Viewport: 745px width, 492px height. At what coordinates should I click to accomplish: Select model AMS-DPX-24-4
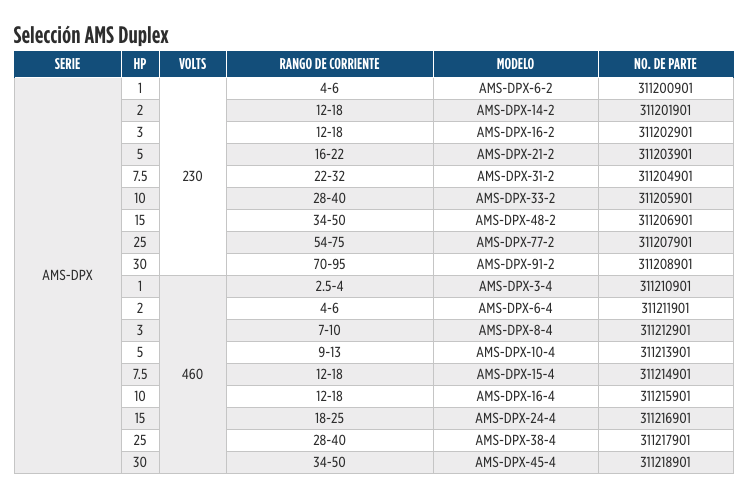click(x=516, y=419)
